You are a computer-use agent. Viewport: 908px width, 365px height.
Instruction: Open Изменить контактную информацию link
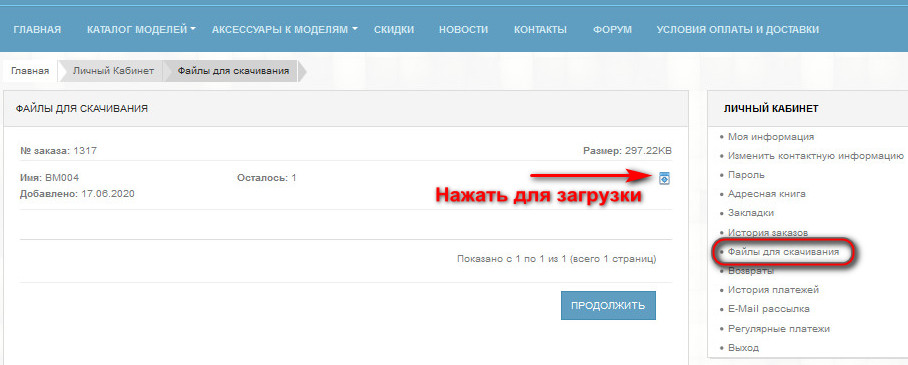(815, 156)
